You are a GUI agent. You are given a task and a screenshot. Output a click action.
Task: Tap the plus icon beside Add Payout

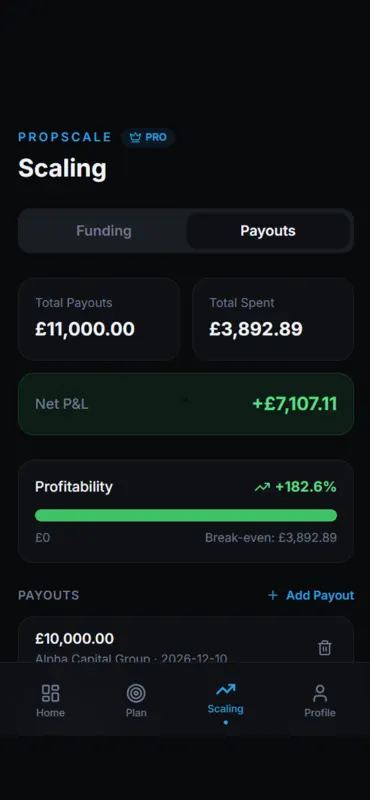273,595
